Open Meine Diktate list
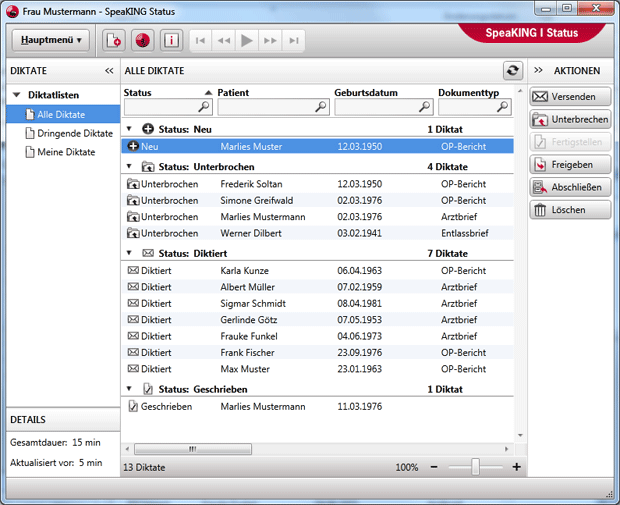This screenshot has width=620, height=505. tap(65, 152)
